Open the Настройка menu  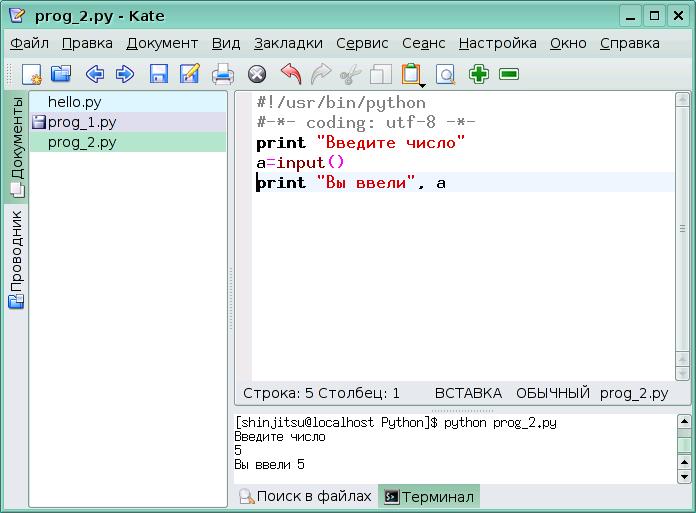(x=497, y=43)
